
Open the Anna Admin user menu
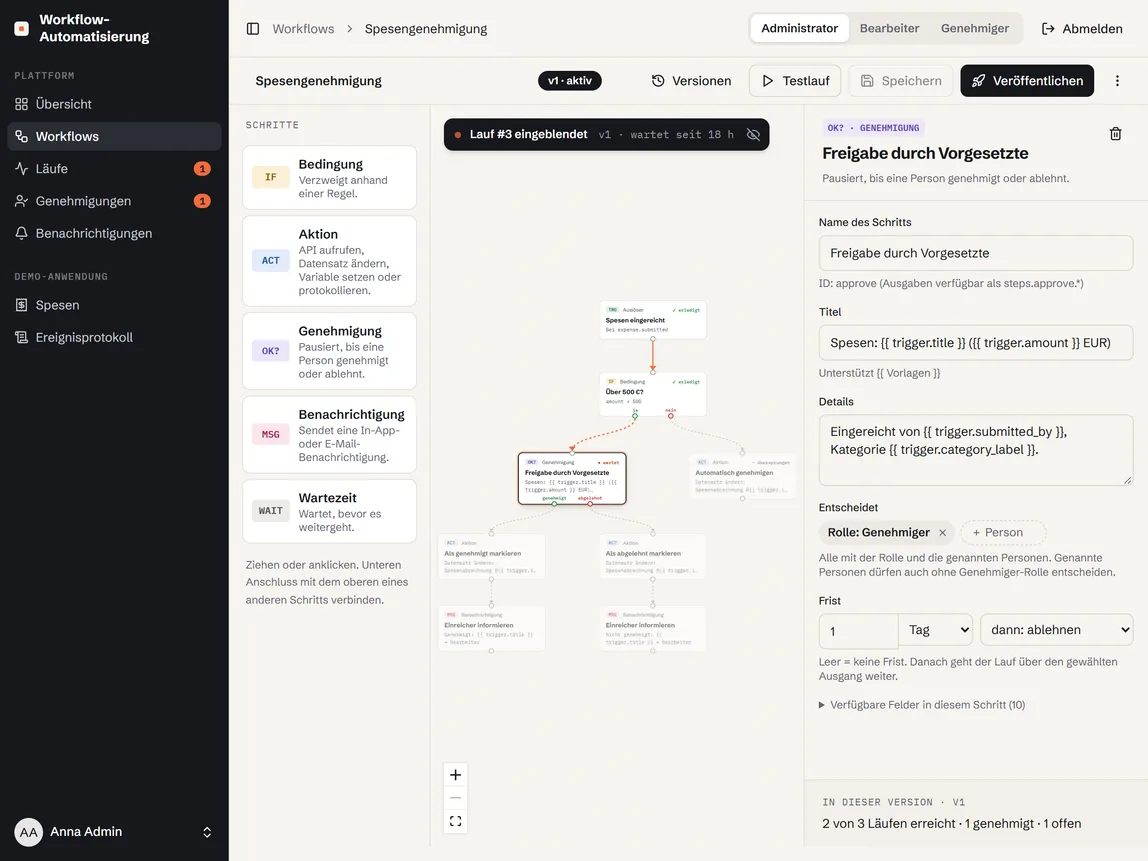(x=114, y=832)
